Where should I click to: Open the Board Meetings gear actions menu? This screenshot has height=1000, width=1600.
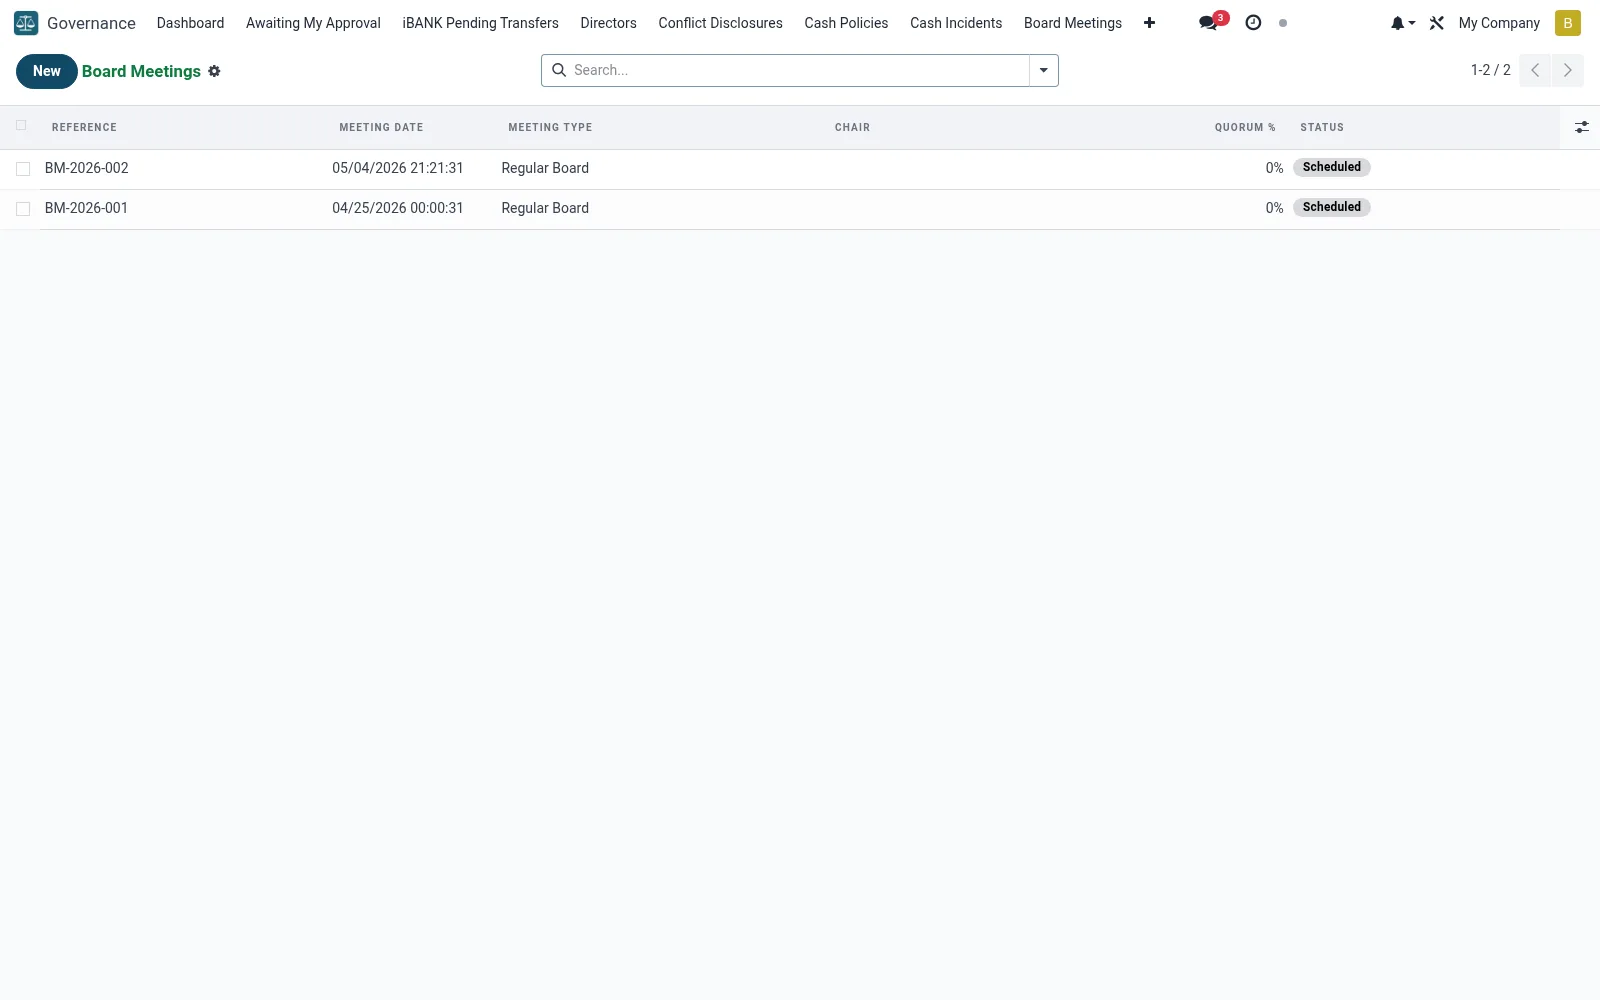click(x=214, y=71)
